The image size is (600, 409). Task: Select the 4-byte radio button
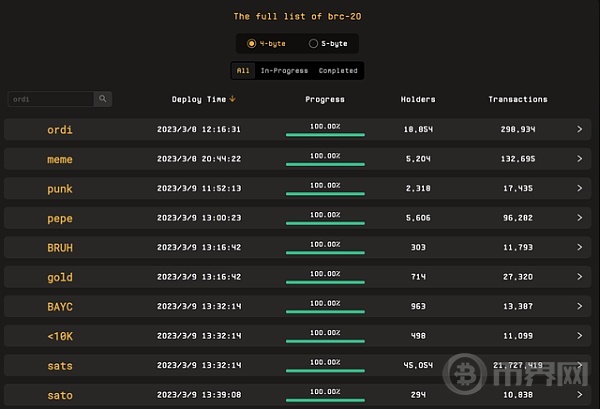coord(251,44)
